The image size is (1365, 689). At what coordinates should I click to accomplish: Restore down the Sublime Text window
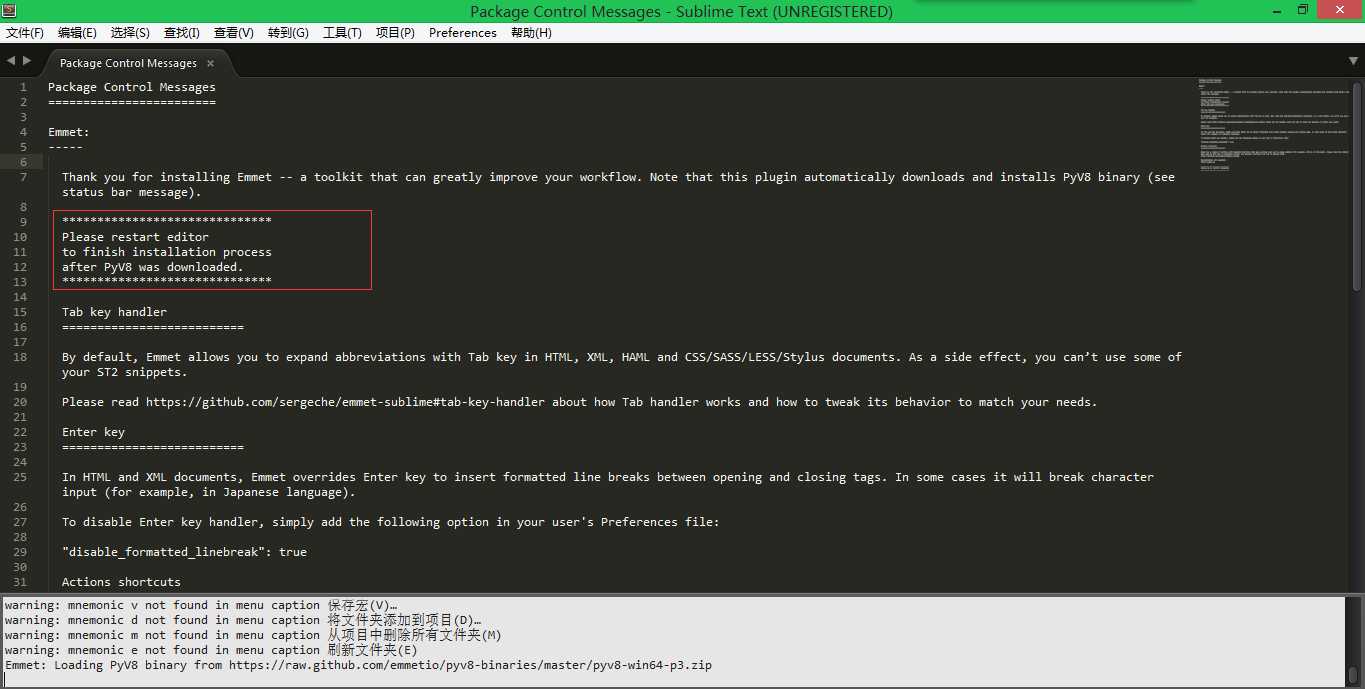pyautogui.click(x=1303, y=10)
